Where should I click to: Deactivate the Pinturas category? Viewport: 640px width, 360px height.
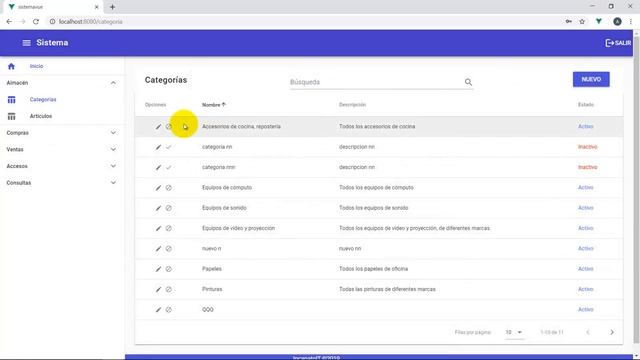[169, 289]
